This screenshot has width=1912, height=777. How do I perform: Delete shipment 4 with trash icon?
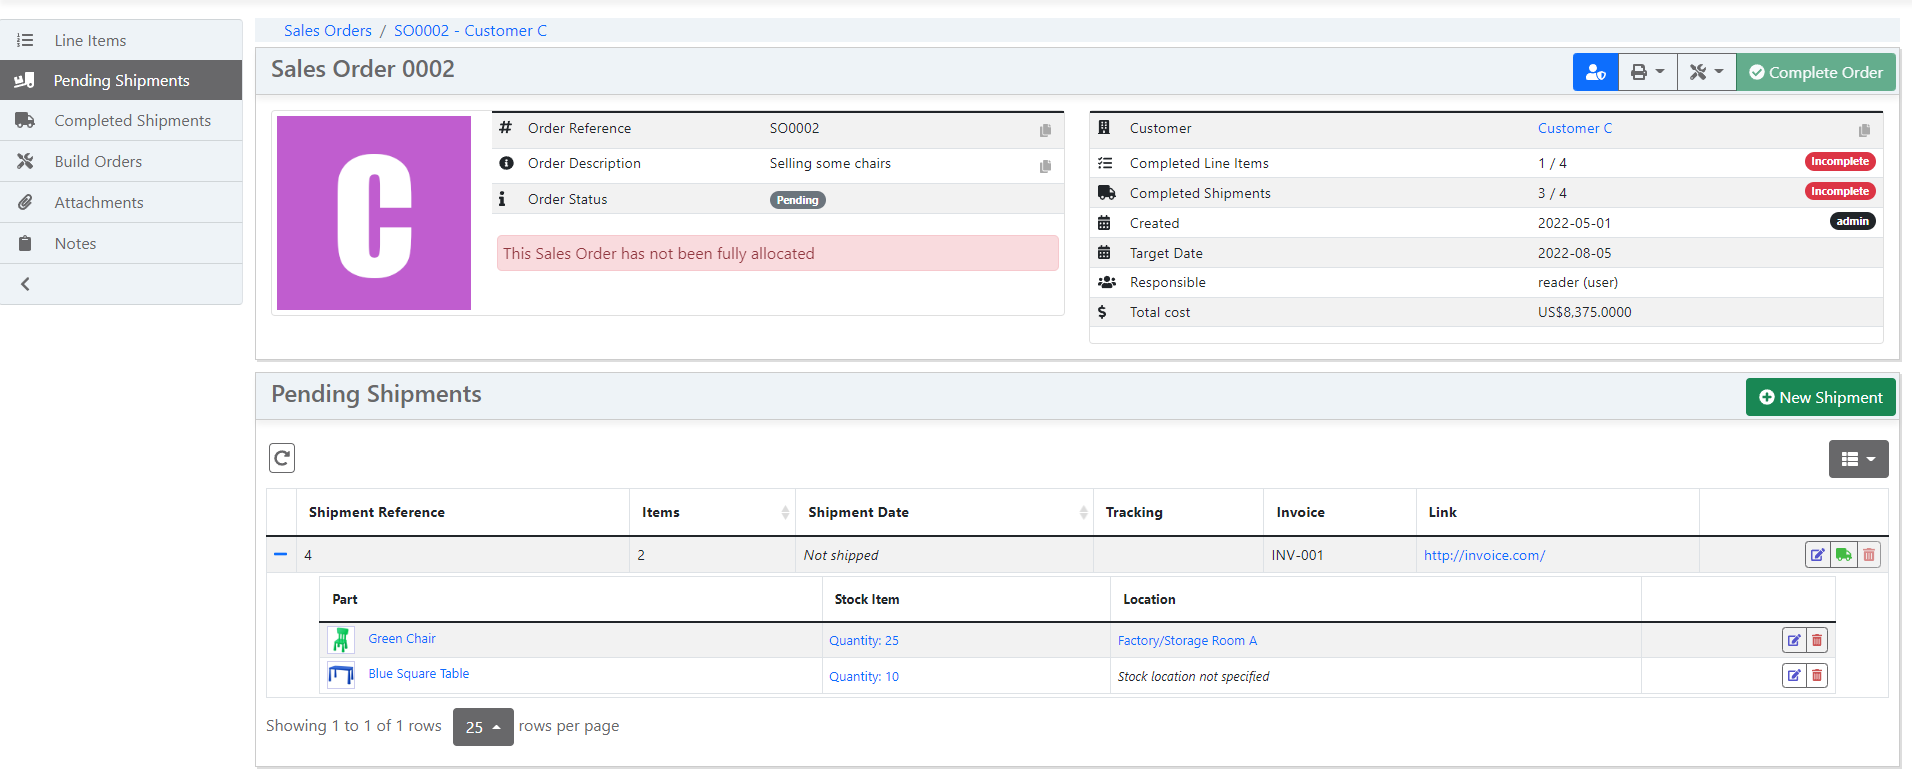tap(1869, 555)
